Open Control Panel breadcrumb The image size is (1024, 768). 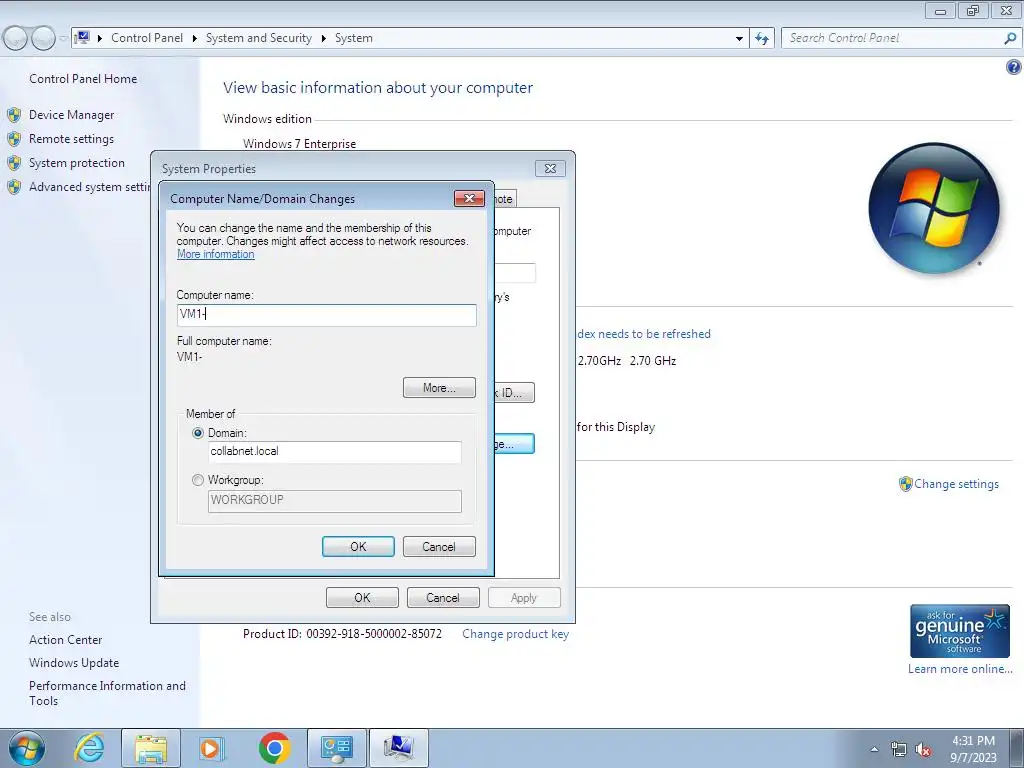pyautogui.click(x=147, y=38)
